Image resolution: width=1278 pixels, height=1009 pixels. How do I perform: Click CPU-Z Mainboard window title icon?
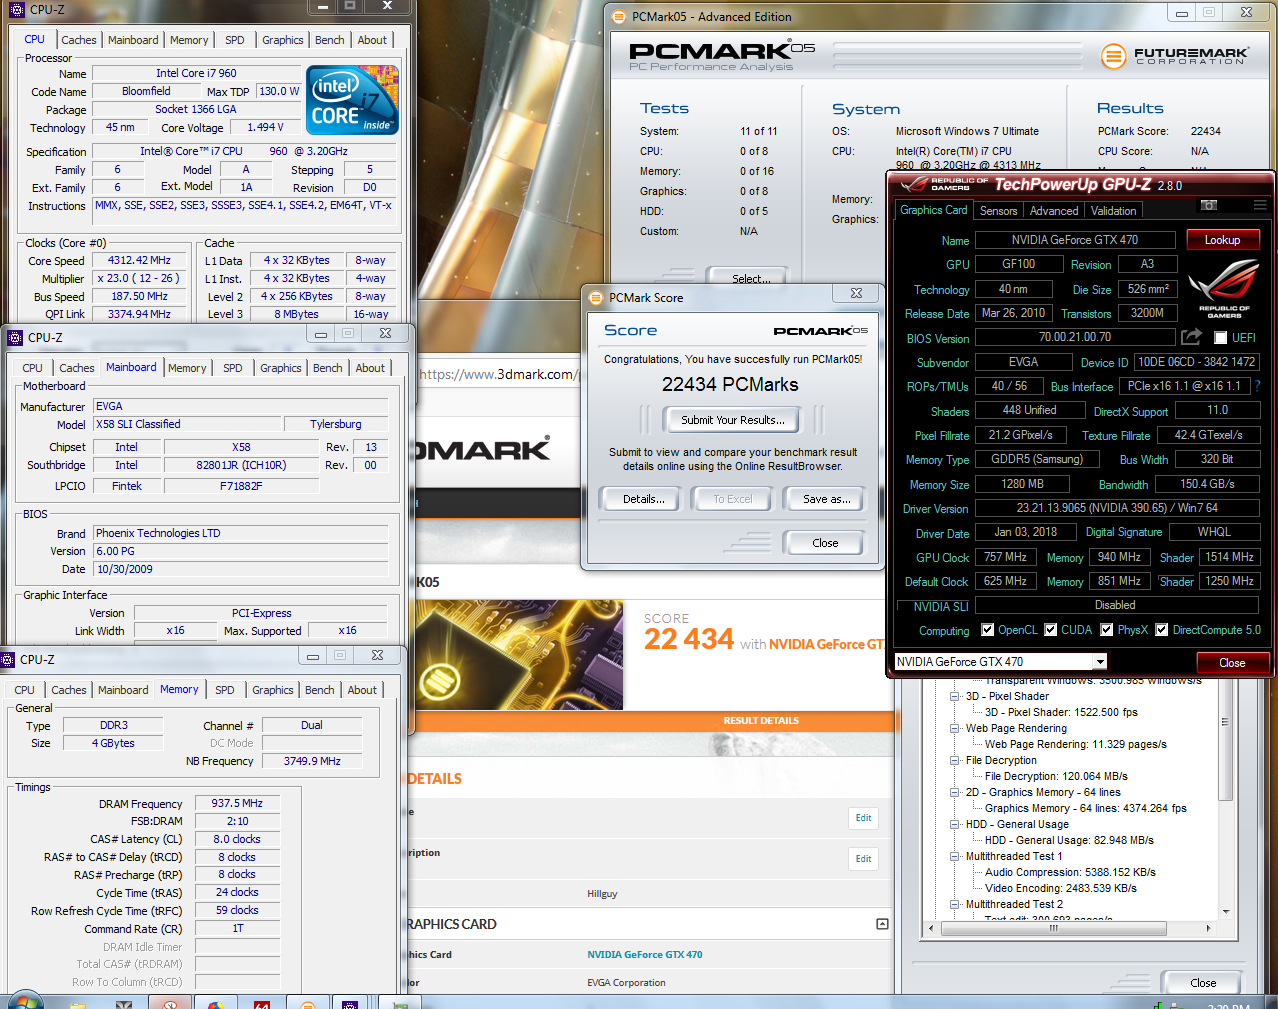click(x=15, y=337)
